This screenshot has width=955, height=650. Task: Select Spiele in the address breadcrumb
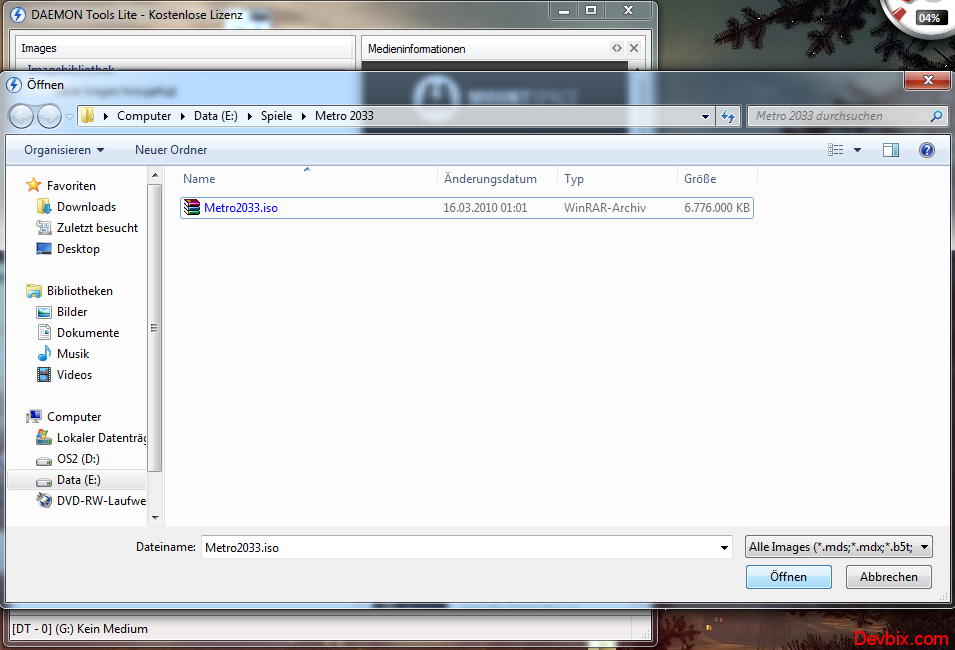point(276,116)
